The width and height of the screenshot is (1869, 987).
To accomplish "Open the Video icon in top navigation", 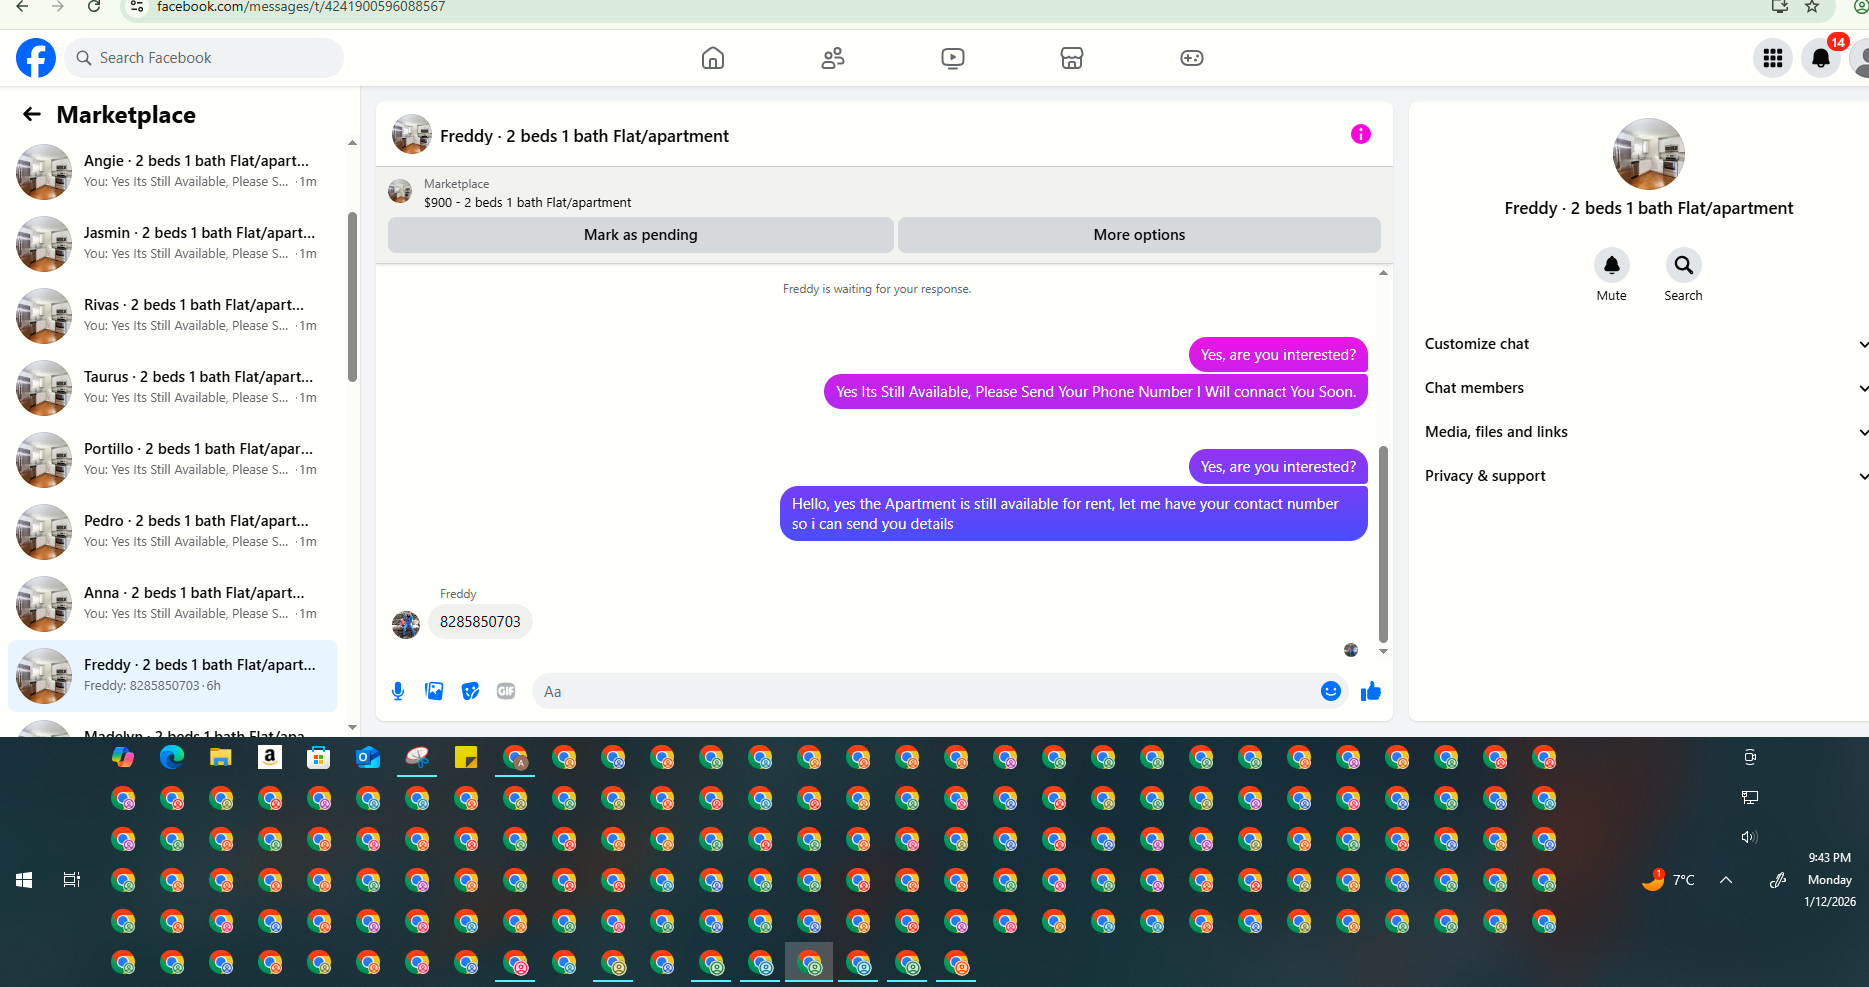I will click(x=953, y=58).
